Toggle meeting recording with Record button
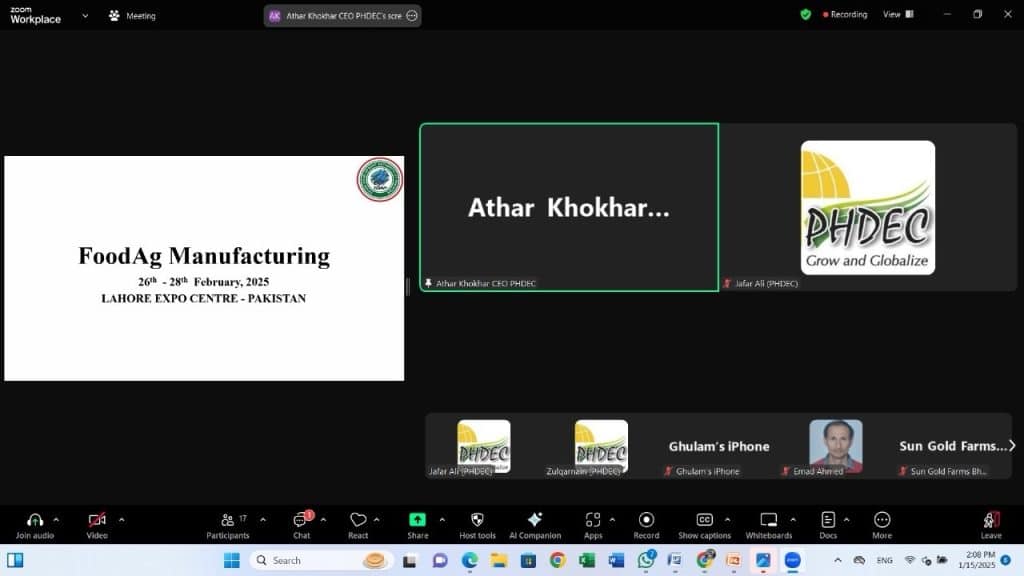Viewport: 1024px width, 576px height. 646,521
